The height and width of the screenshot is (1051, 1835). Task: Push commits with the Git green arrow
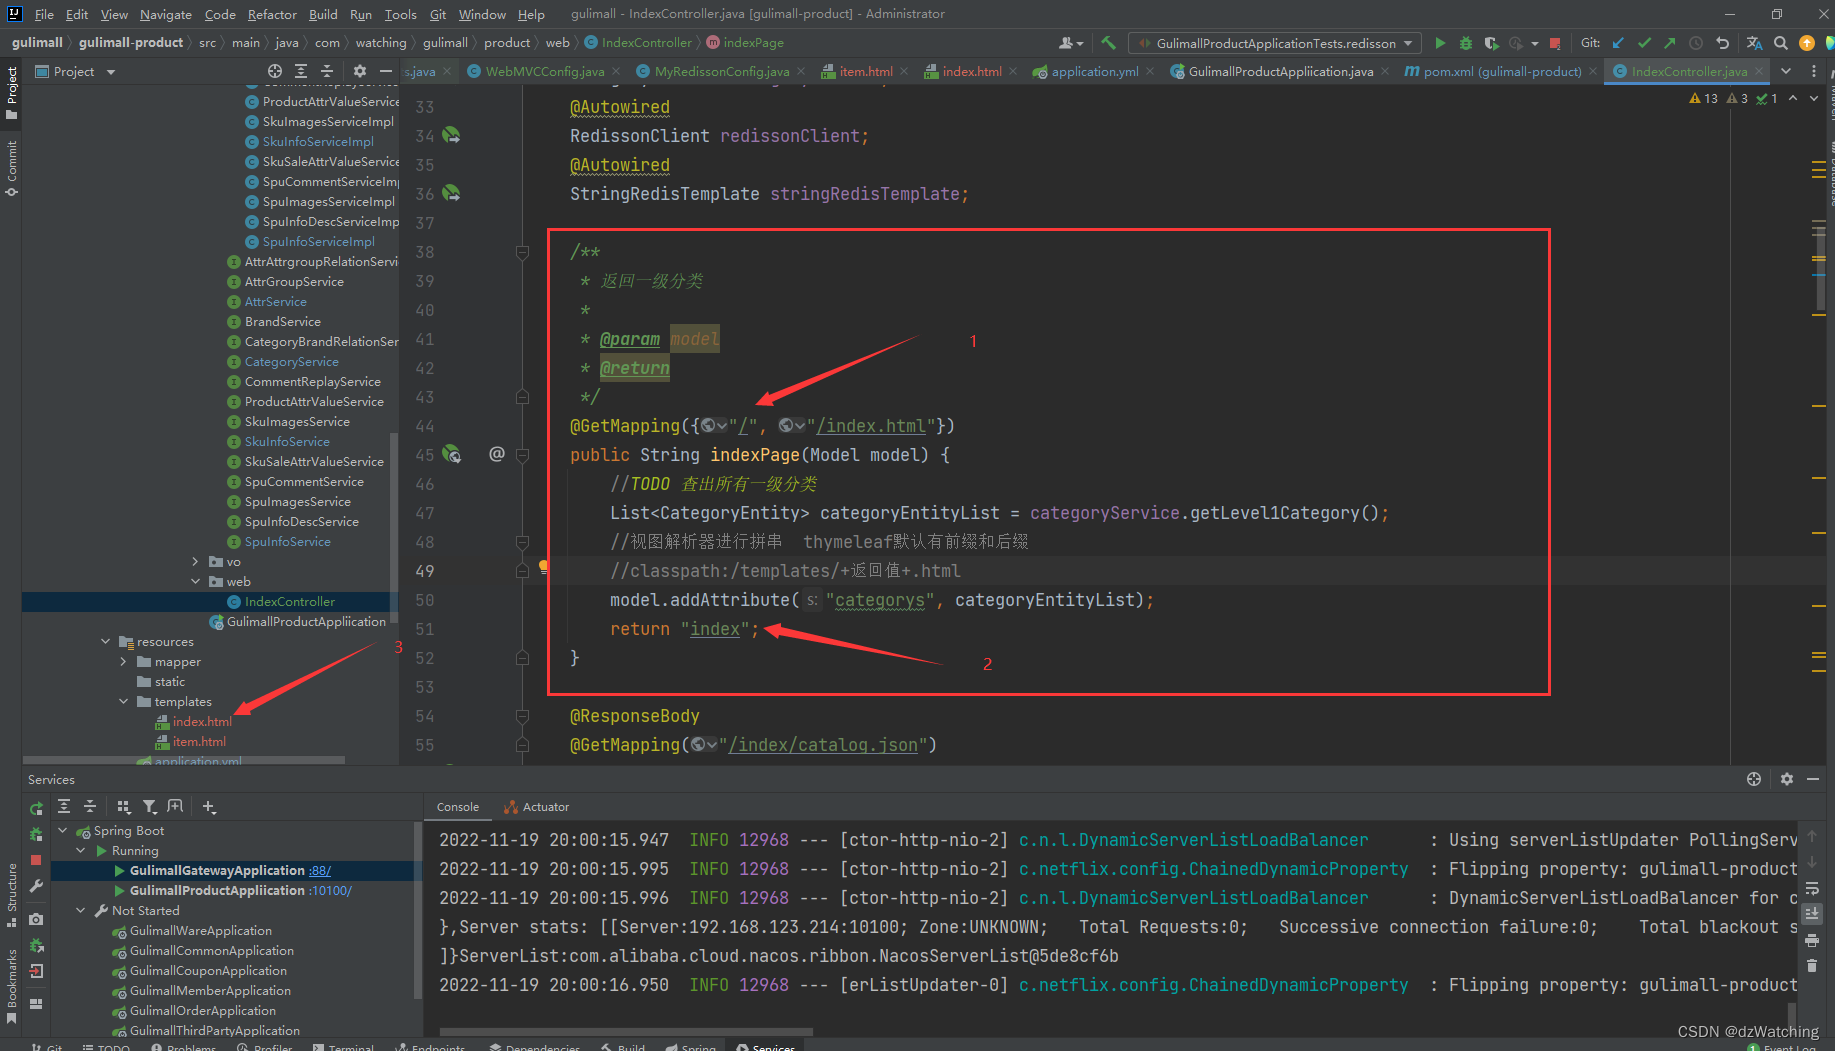click(x=1670, y=43)
